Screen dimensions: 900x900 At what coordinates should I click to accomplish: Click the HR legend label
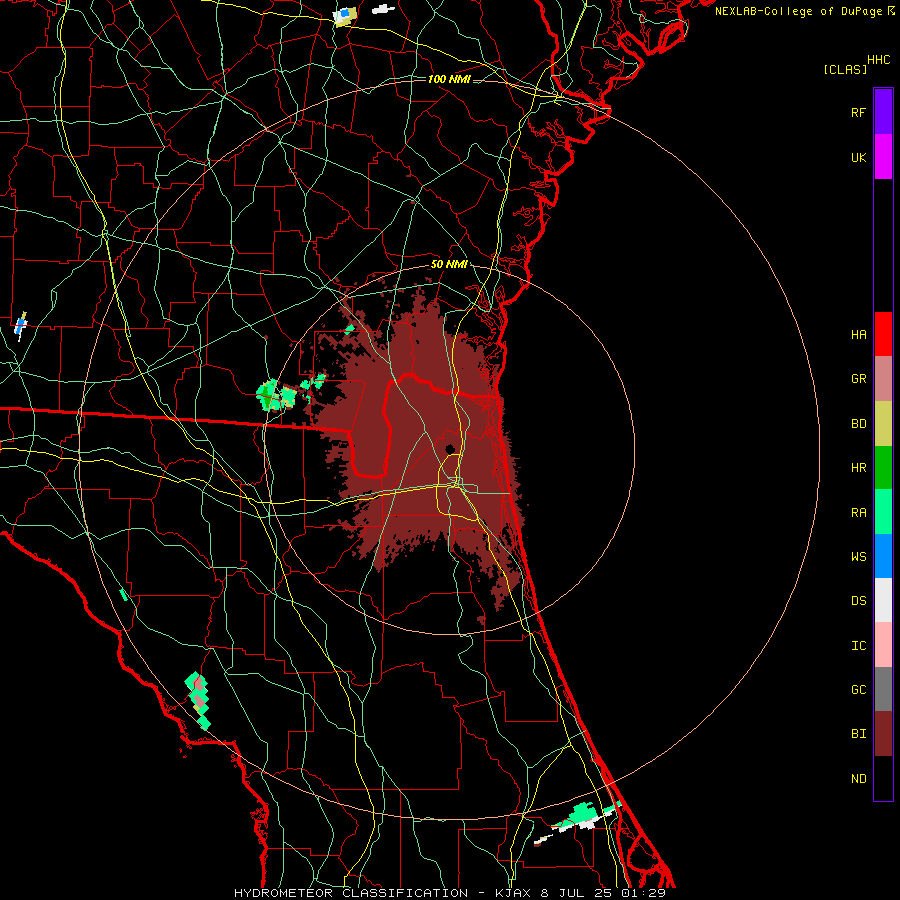click(x=858, y=468)
